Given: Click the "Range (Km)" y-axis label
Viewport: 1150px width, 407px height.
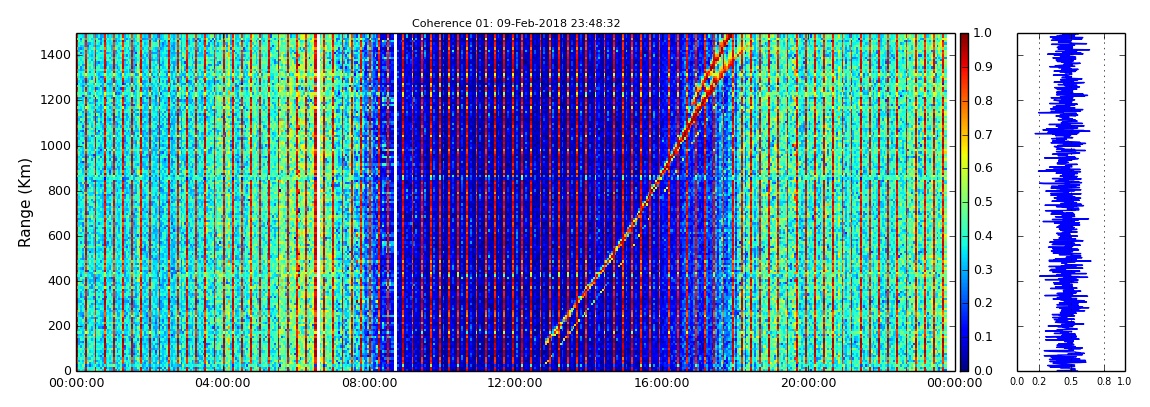Looking at the screenshot, I should point(24,202).
